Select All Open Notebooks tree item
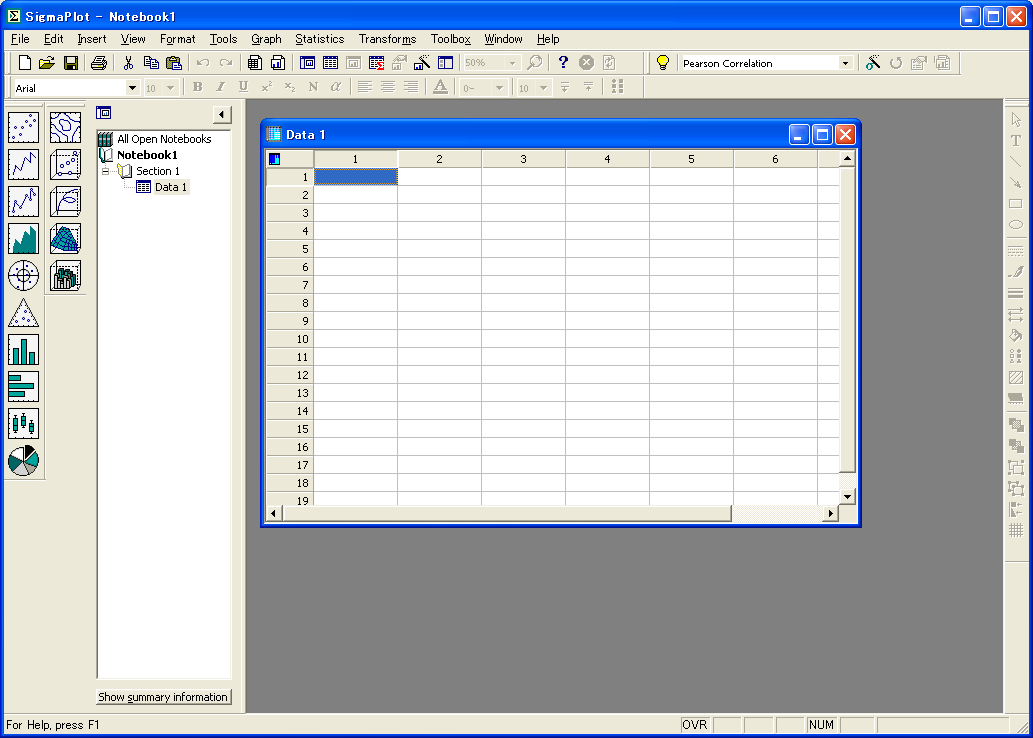 pos(164,139)
